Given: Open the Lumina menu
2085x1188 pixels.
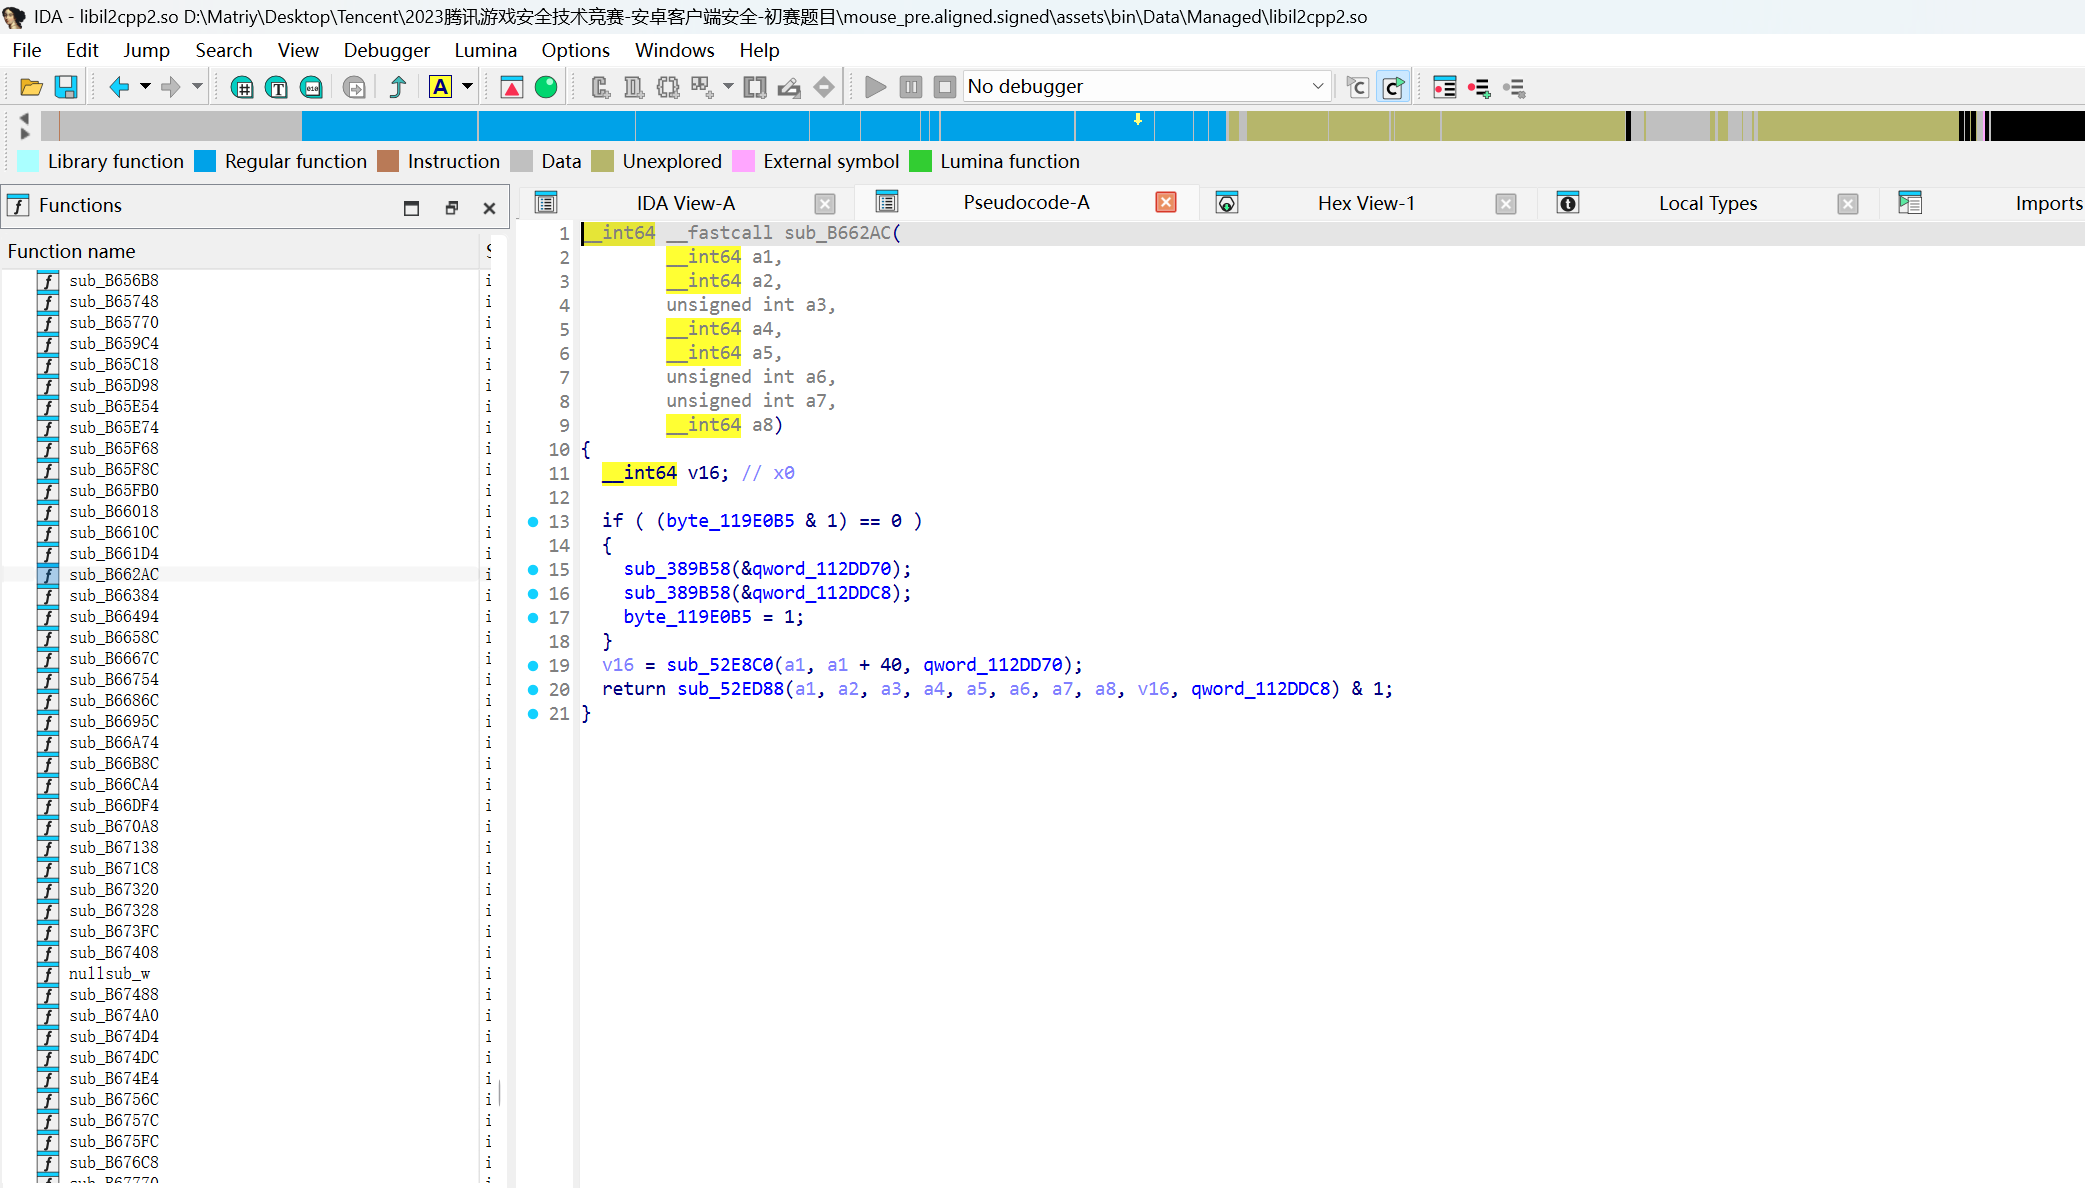Looking at the screenshot, I should [x=485, y=50].
